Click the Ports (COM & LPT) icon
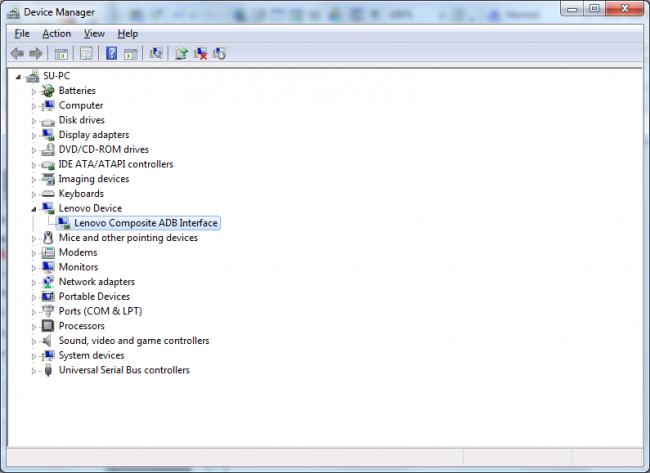The image size is (650, 473). (48, 311)
